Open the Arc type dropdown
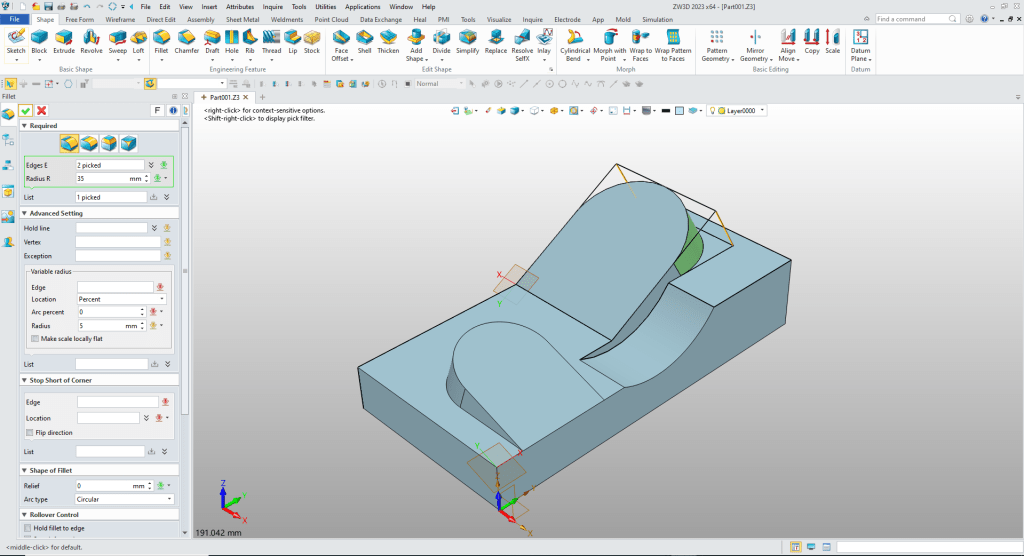 pos(124,499)
